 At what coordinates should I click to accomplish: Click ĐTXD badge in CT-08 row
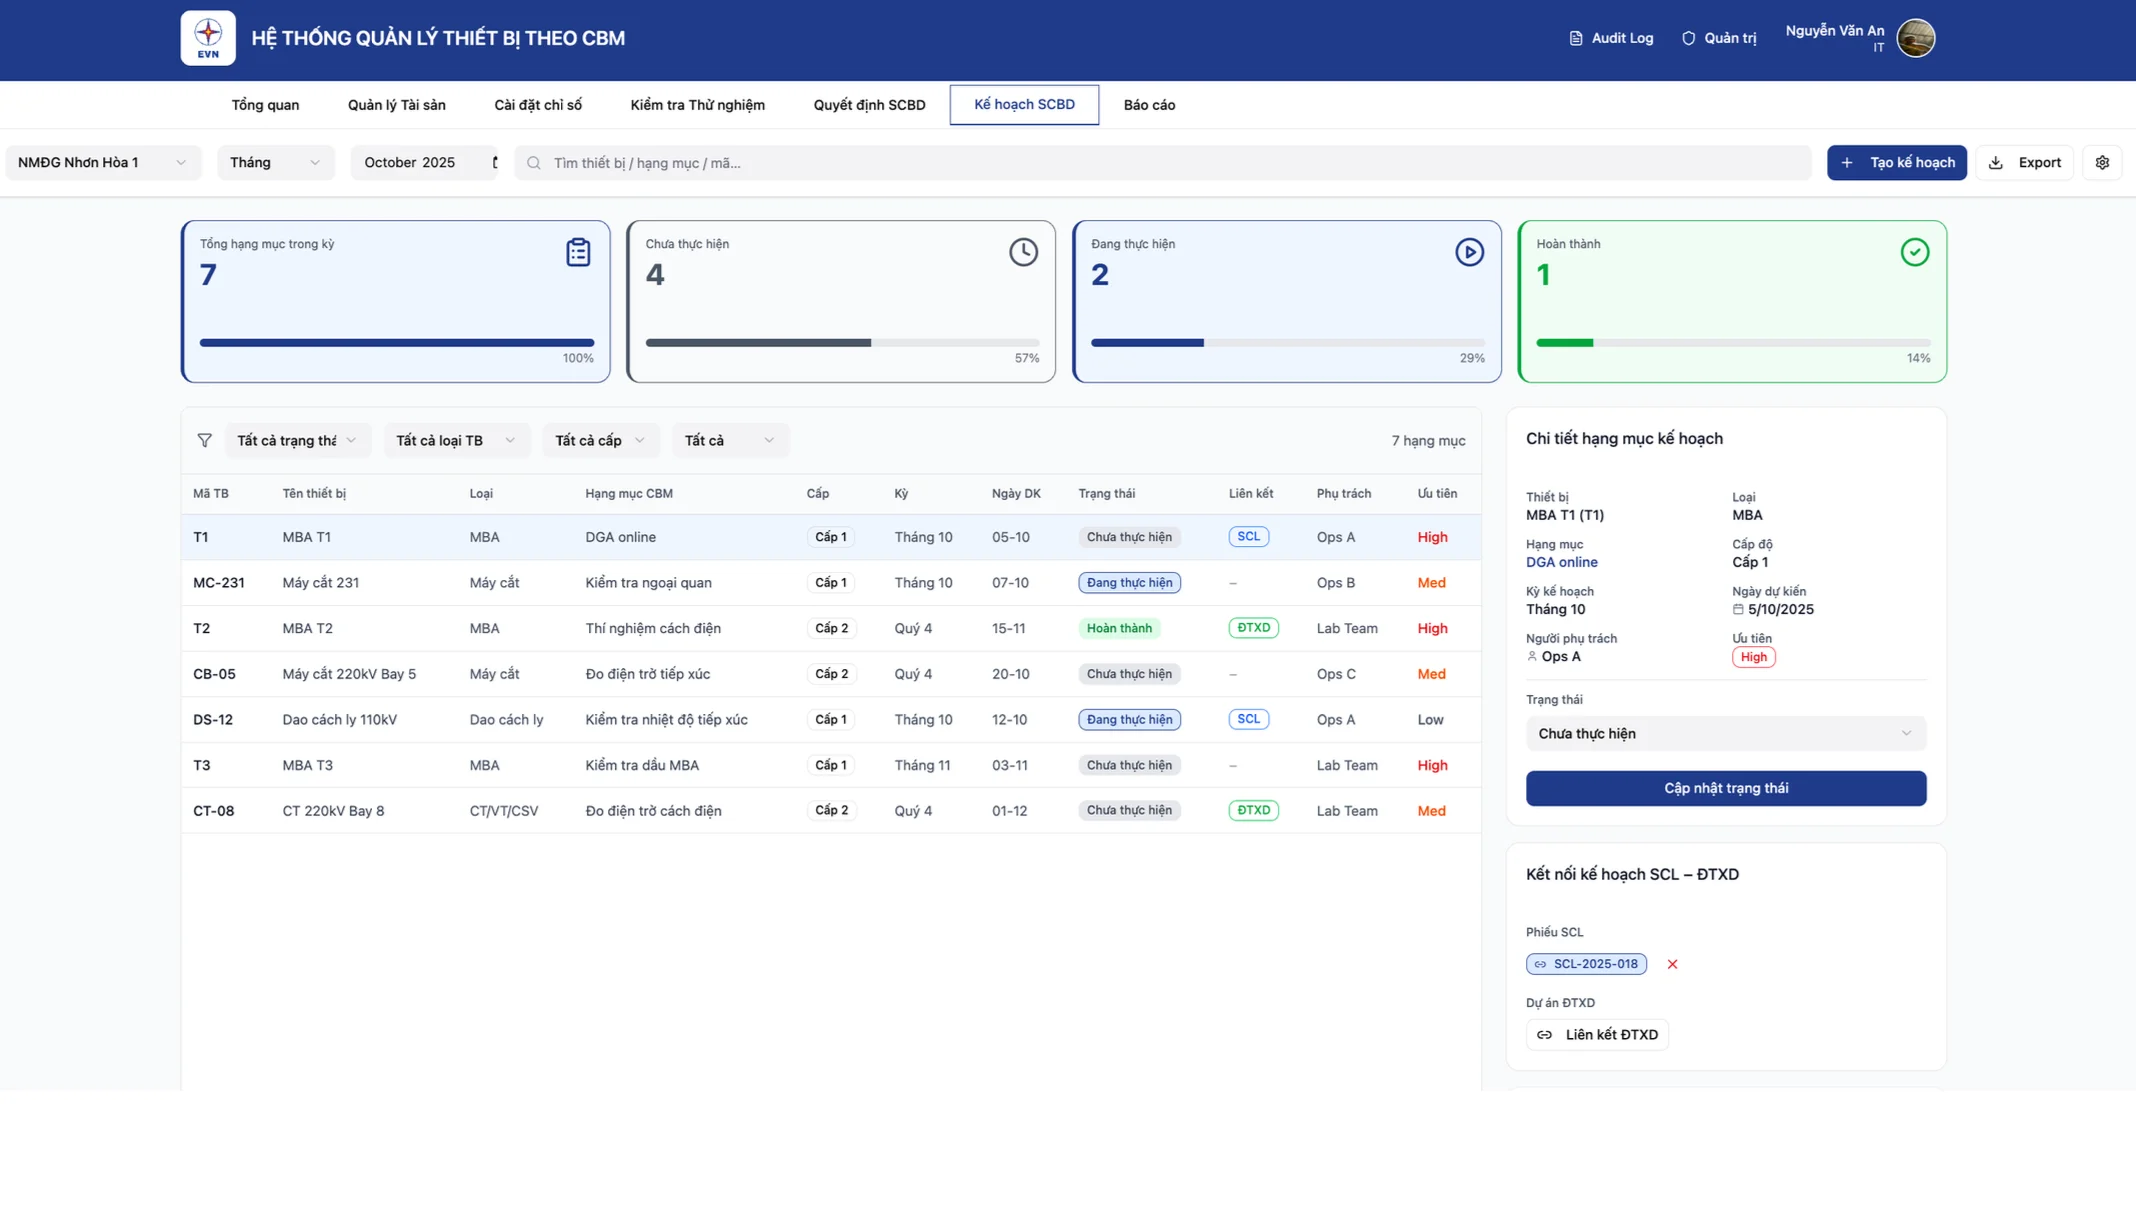click(1253, 810)
